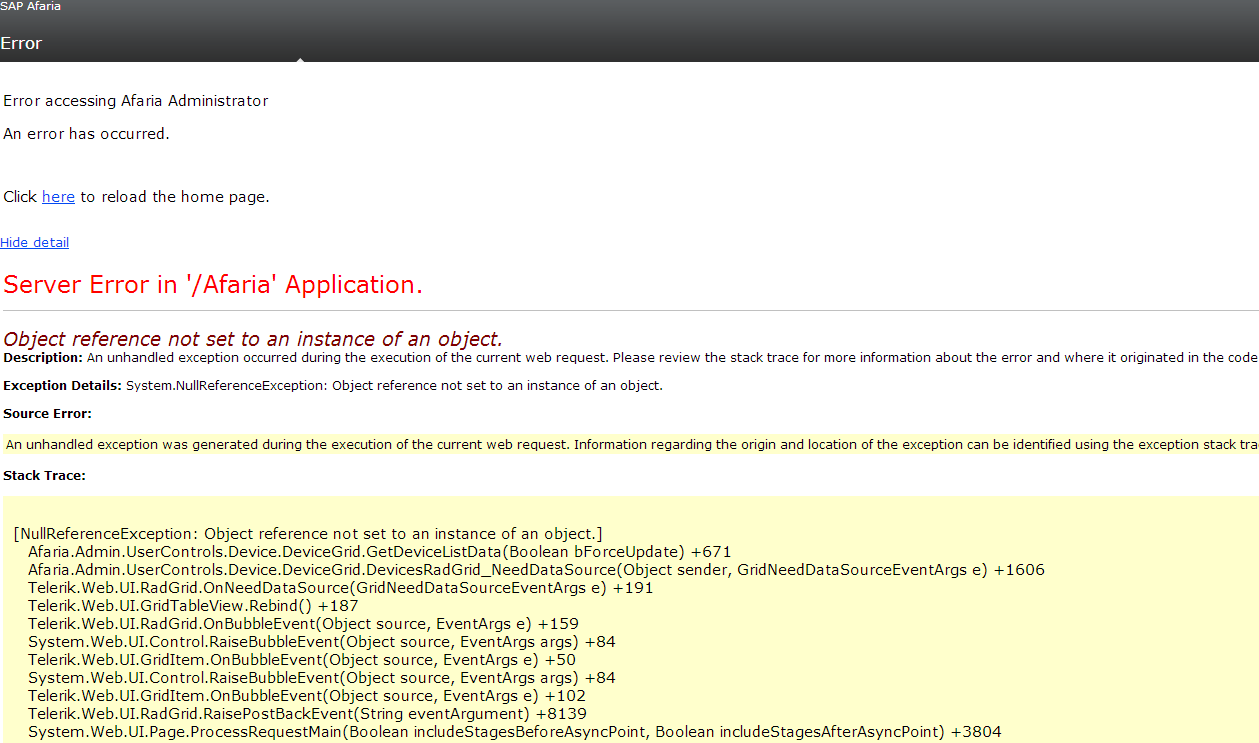1259x743 pixels.
Task: Click the 'GridItem.OnBubbleEvent' +50 line
Action: pyautogui.click(x=302, y=660)
